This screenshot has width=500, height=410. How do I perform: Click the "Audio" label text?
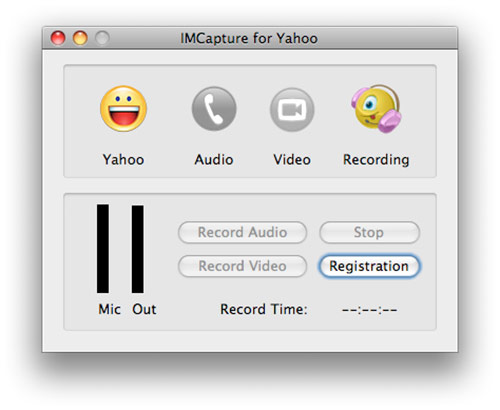[x=214, y=160]
